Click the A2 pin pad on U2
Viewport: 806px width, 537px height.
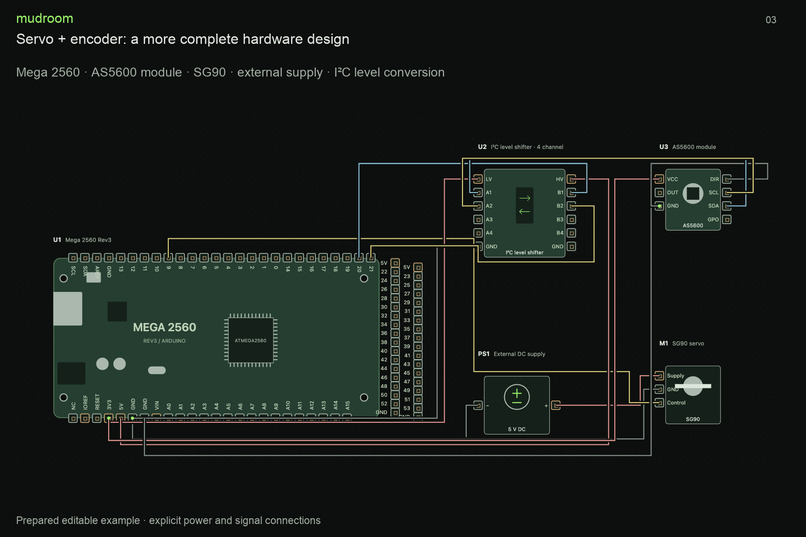[478, 206]
